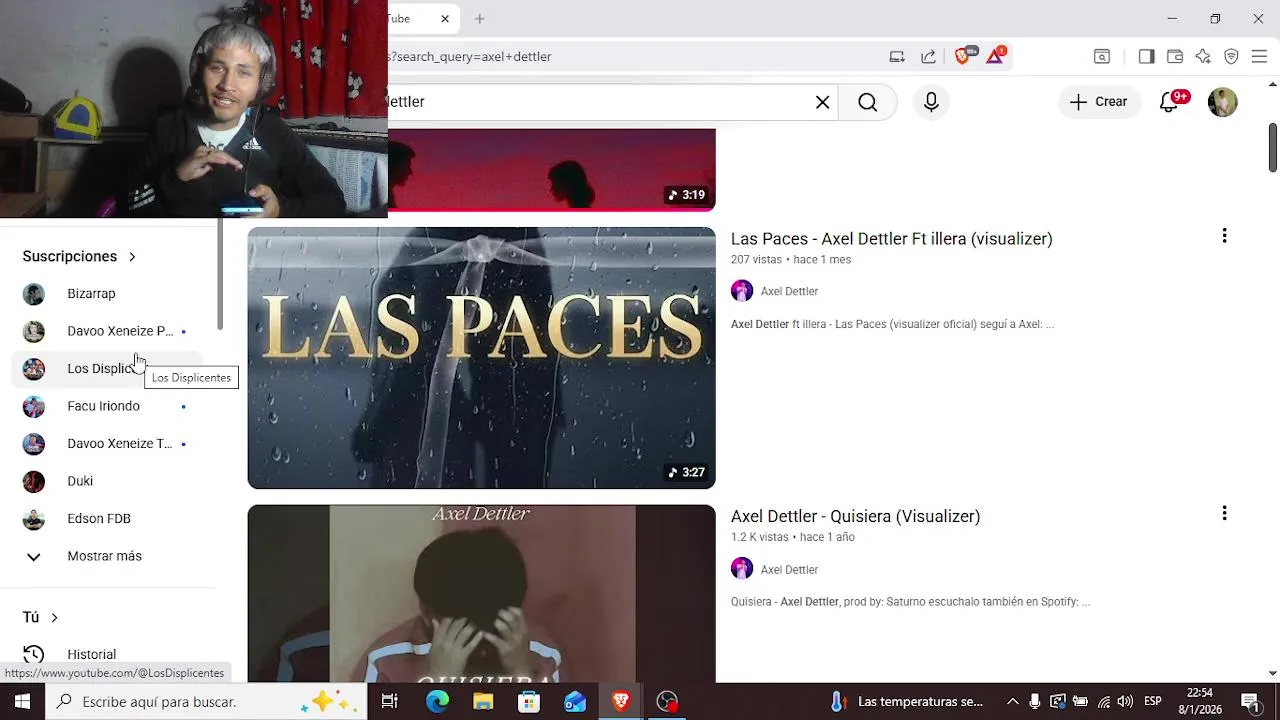Open the Action Center notifications icon
1280x720 pixels.
(1251, 702)
